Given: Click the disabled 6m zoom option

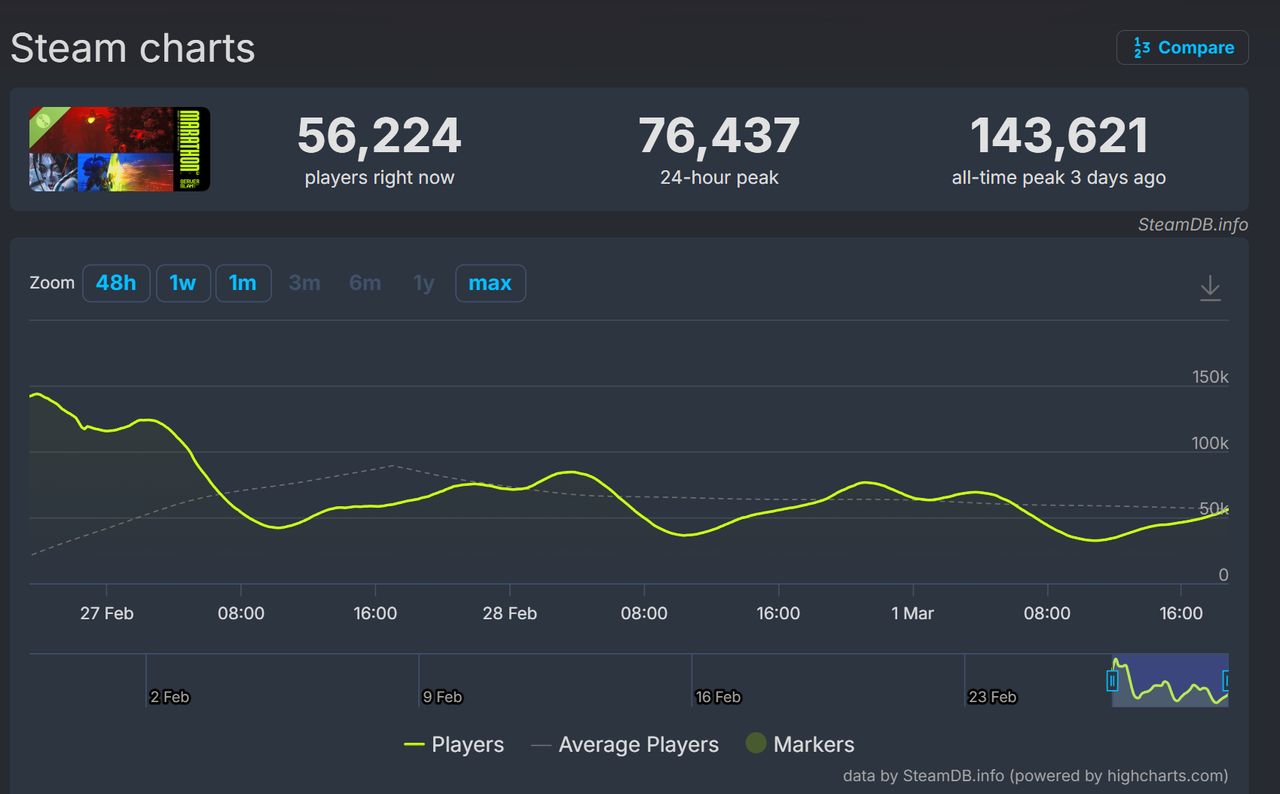Looking at the screenshot, I should pyautogui.click(x=365, y=283).
